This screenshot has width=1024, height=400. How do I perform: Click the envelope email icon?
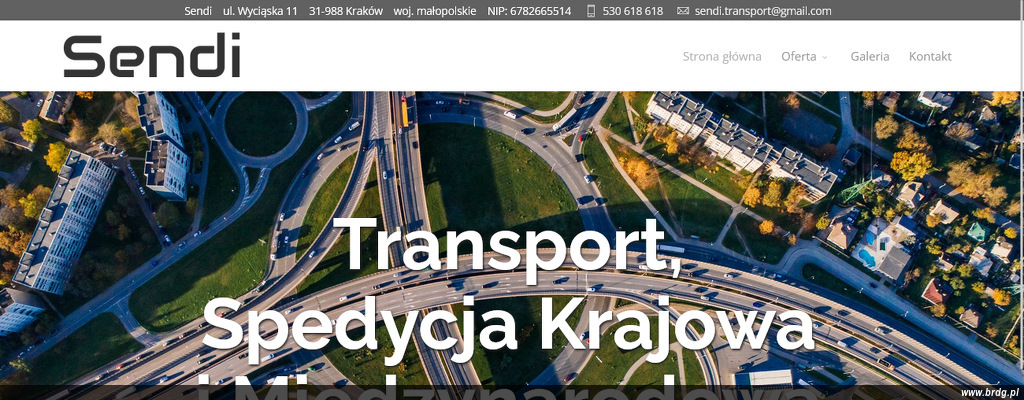[683, 11]
